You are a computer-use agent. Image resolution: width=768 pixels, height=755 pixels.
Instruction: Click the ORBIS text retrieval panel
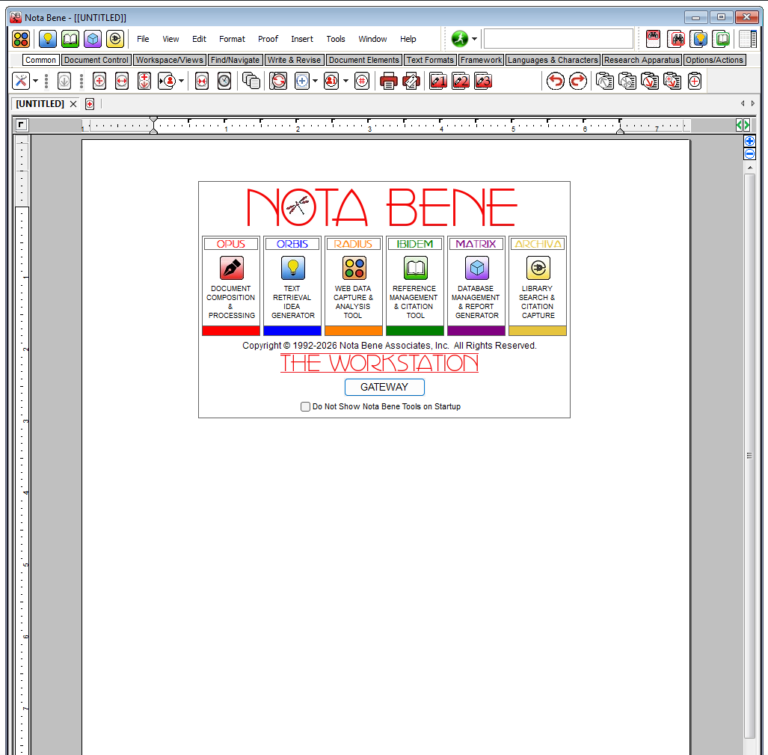pyautogui.click(x=292, y=286)
